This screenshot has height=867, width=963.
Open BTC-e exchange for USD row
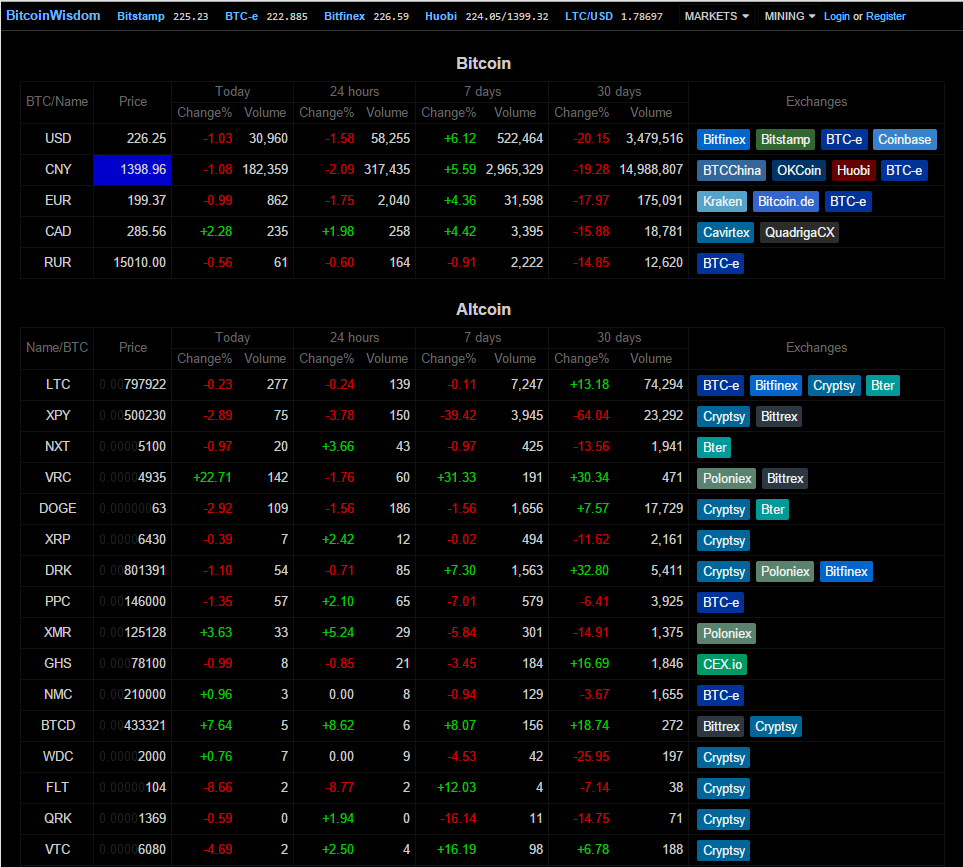click(843, 139)
